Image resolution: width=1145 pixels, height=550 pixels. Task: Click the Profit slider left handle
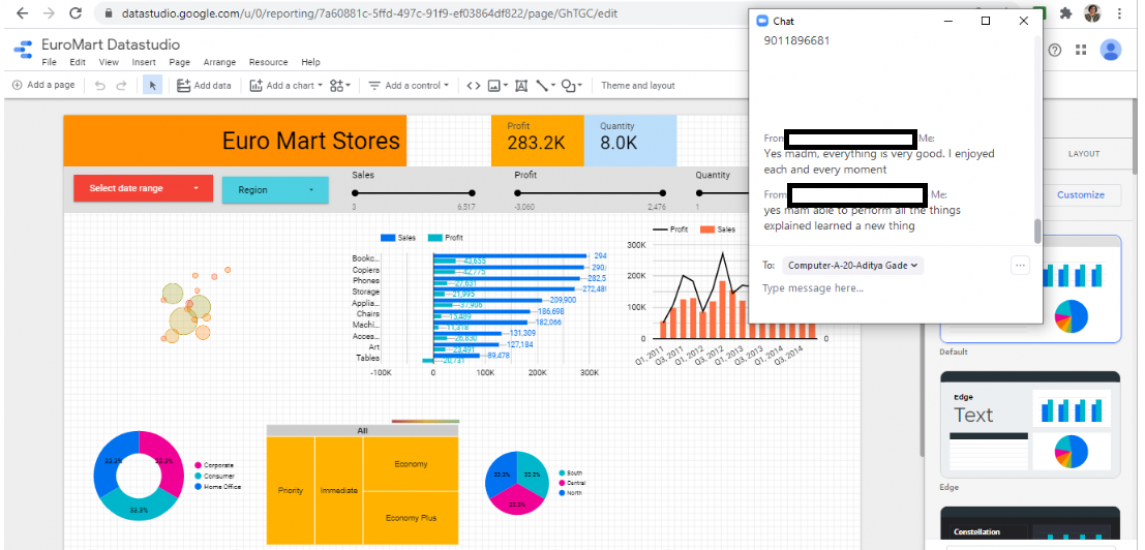tap(518, 193)
